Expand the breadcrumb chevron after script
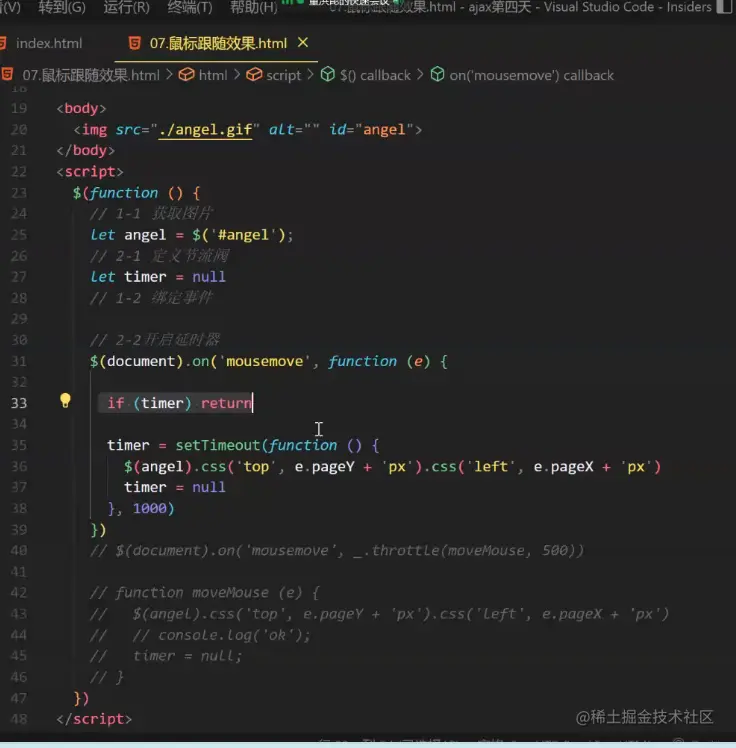Image resolution: width=736 pixels, height=748 pixels. pos(311,75)
